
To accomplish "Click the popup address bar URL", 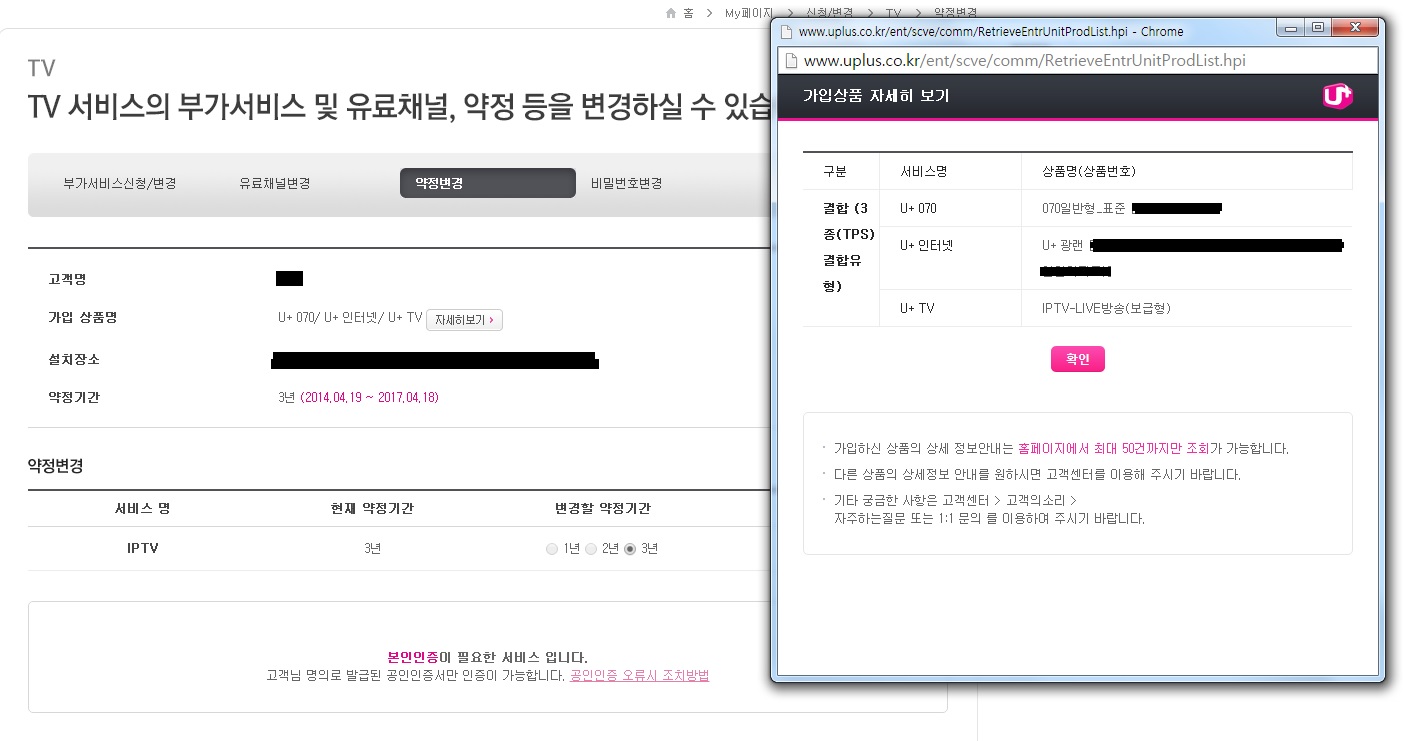I will [x=1025, y=60].
